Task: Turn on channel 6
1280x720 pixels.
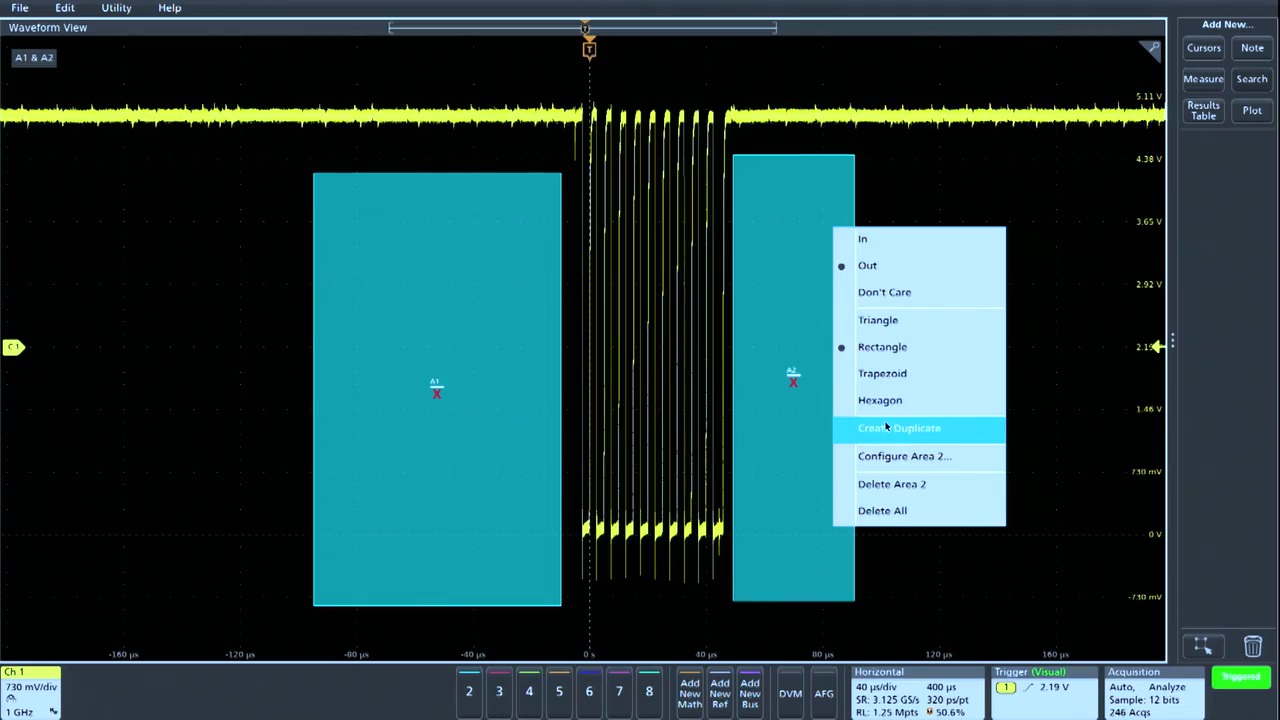Action: point(589,691)
